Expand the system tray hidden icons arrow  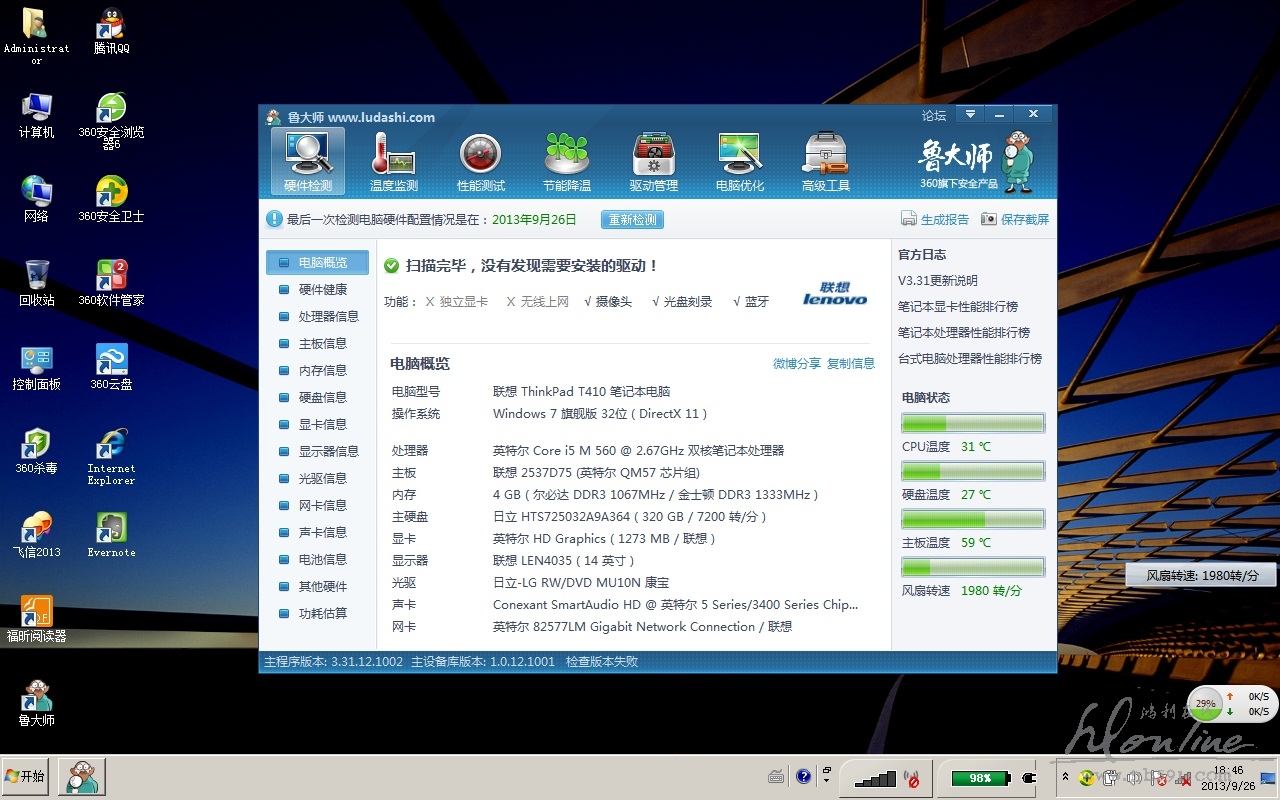click(1065, 777)
